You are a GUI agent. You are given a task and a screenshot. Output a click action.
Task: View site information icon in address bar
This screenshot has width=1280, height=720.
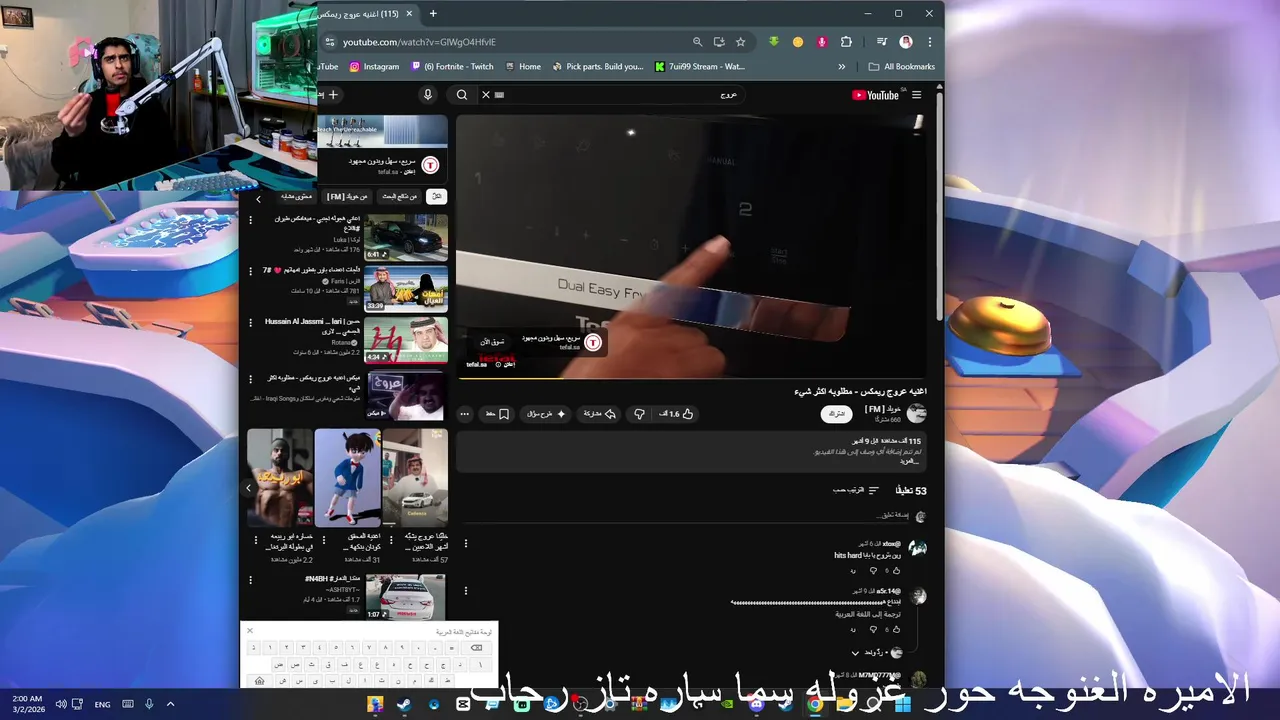[x=330, y=42]
